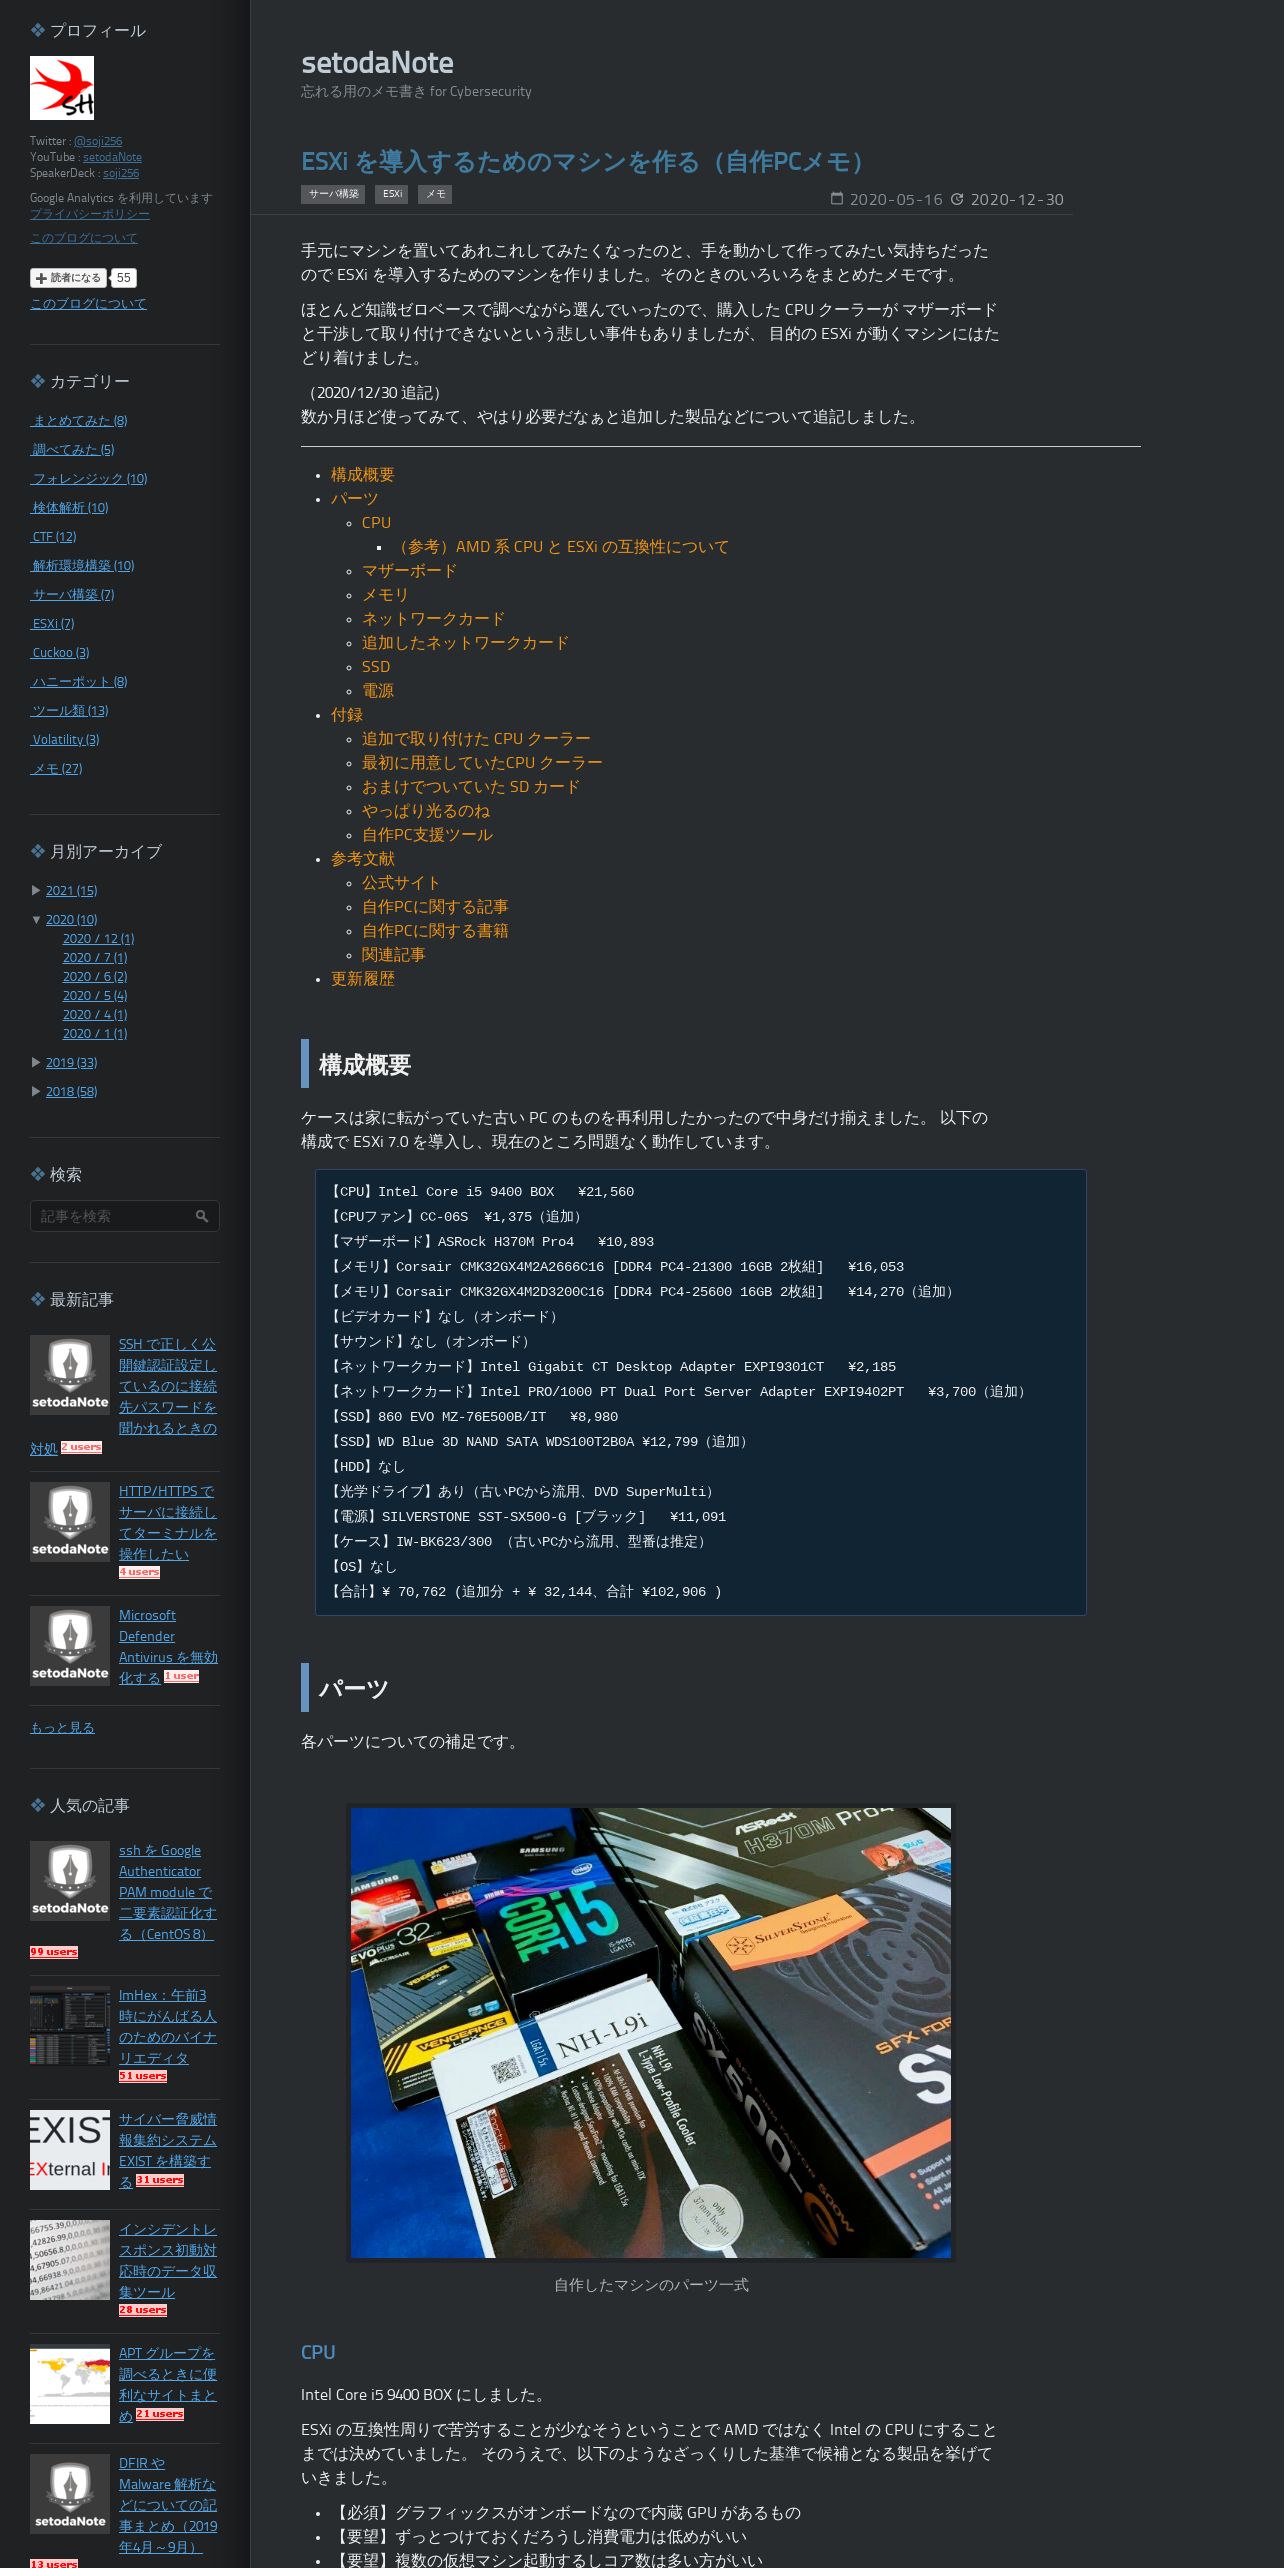Open category ハニーポット (8)
Viewport: 1284px width, 2568px height.
79,681
